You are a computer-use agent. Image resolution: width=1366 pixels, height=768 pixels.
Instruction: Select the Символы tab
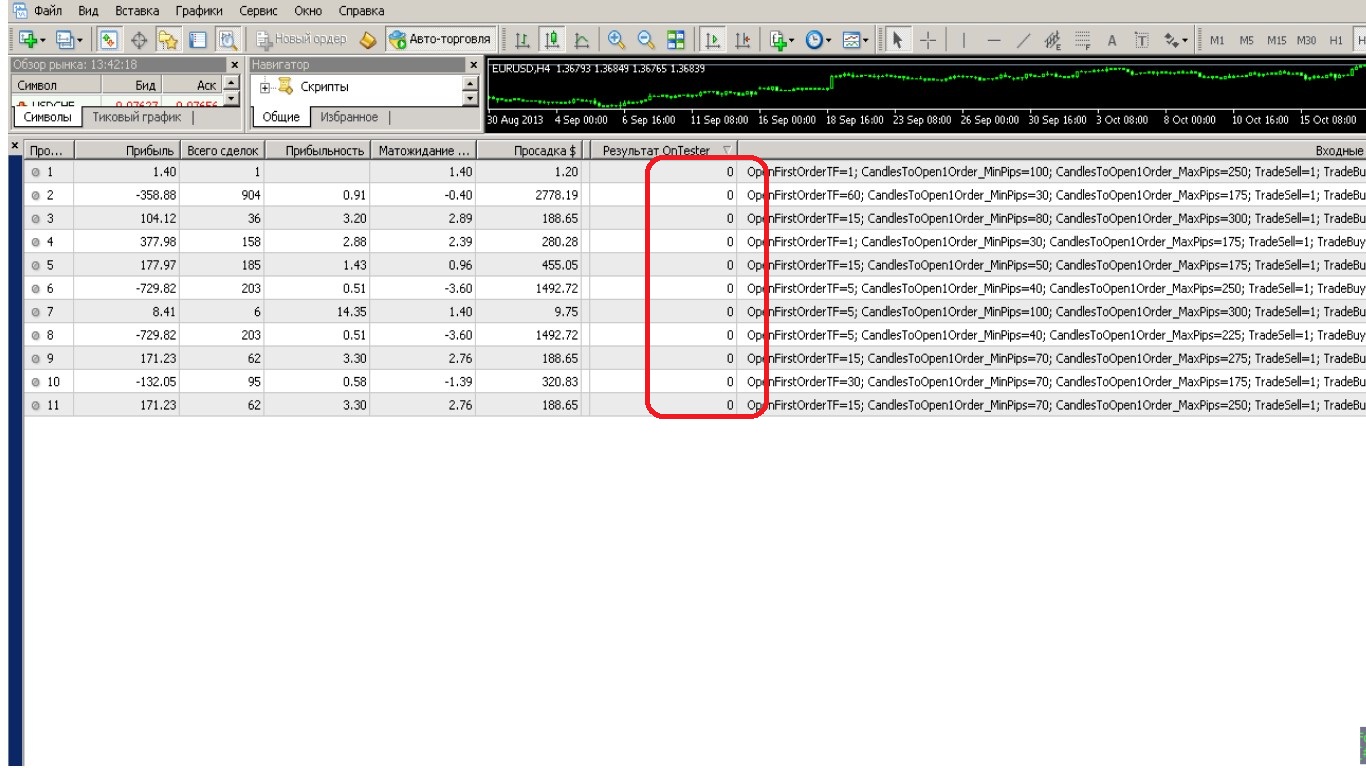47,117
